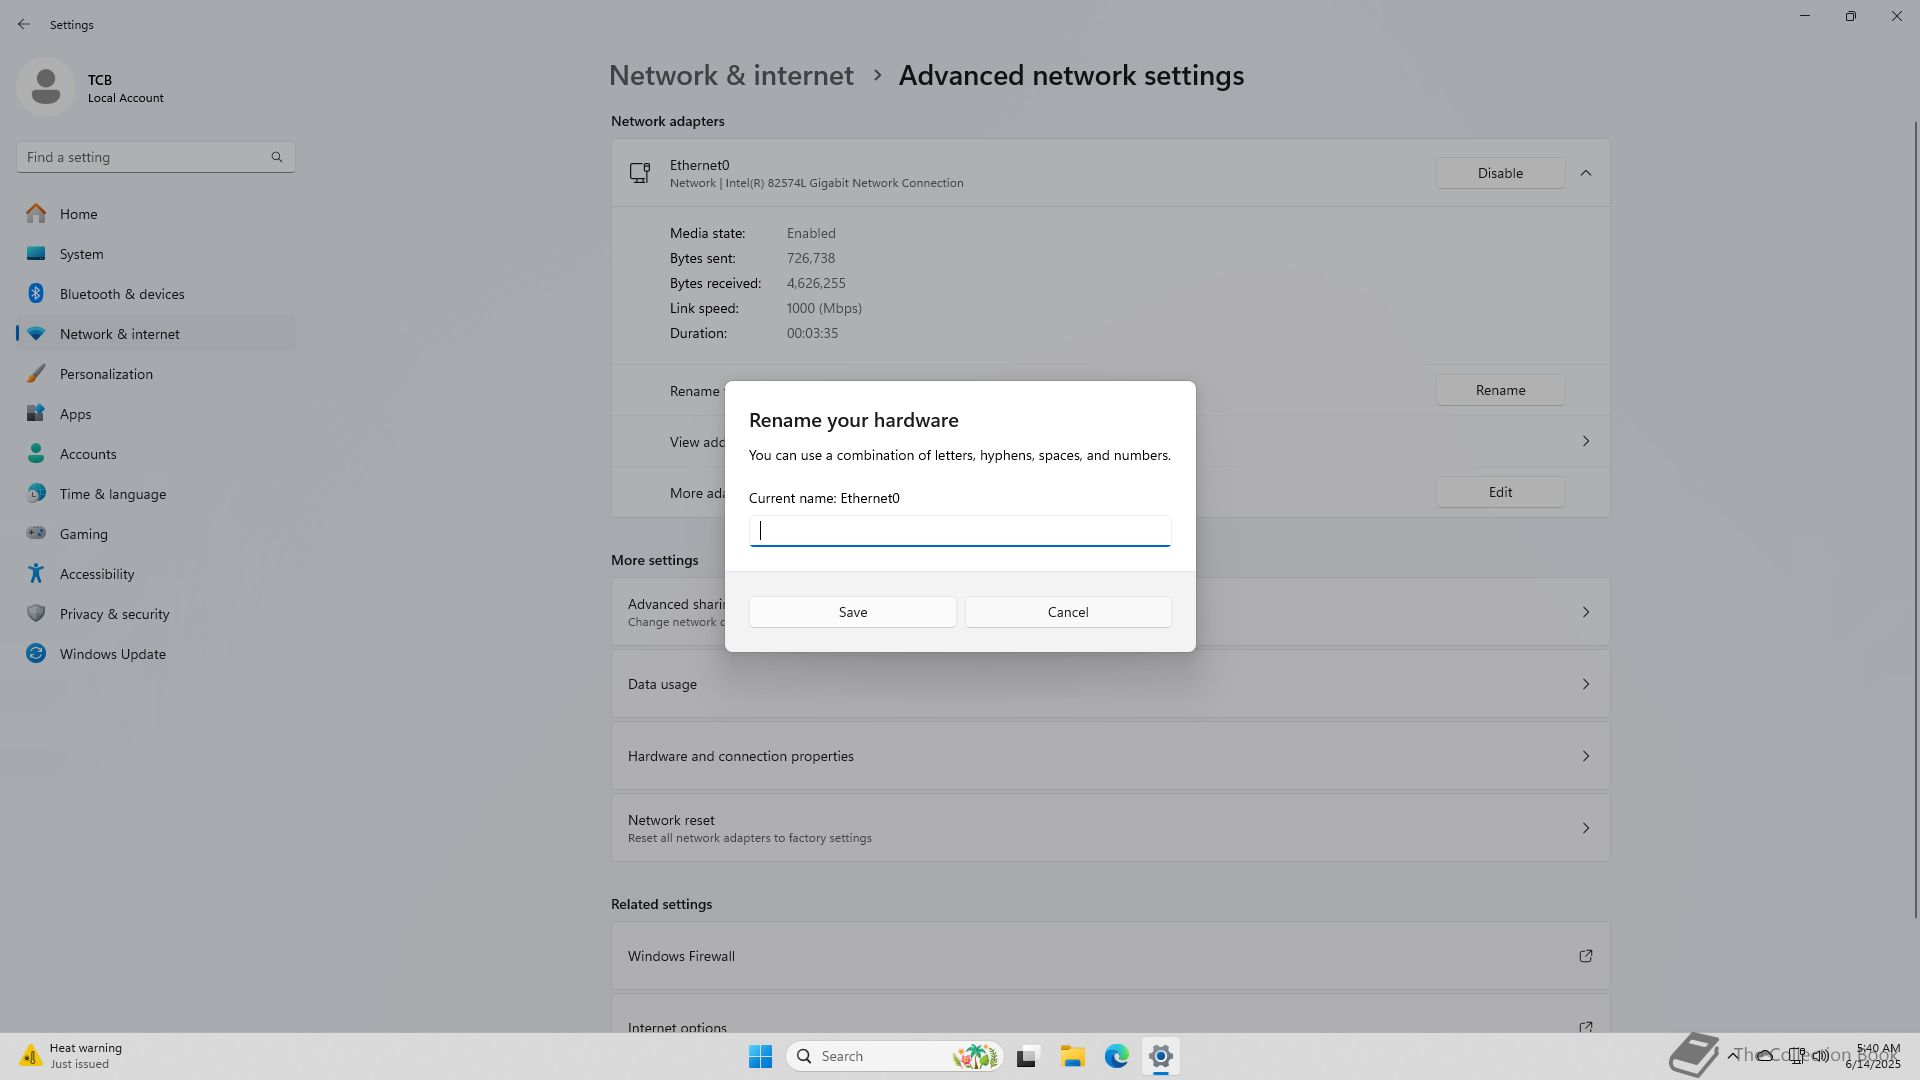The image size is (1920, 1080).
Task: Expand the Network reset option
Action: pos(1585,828)
